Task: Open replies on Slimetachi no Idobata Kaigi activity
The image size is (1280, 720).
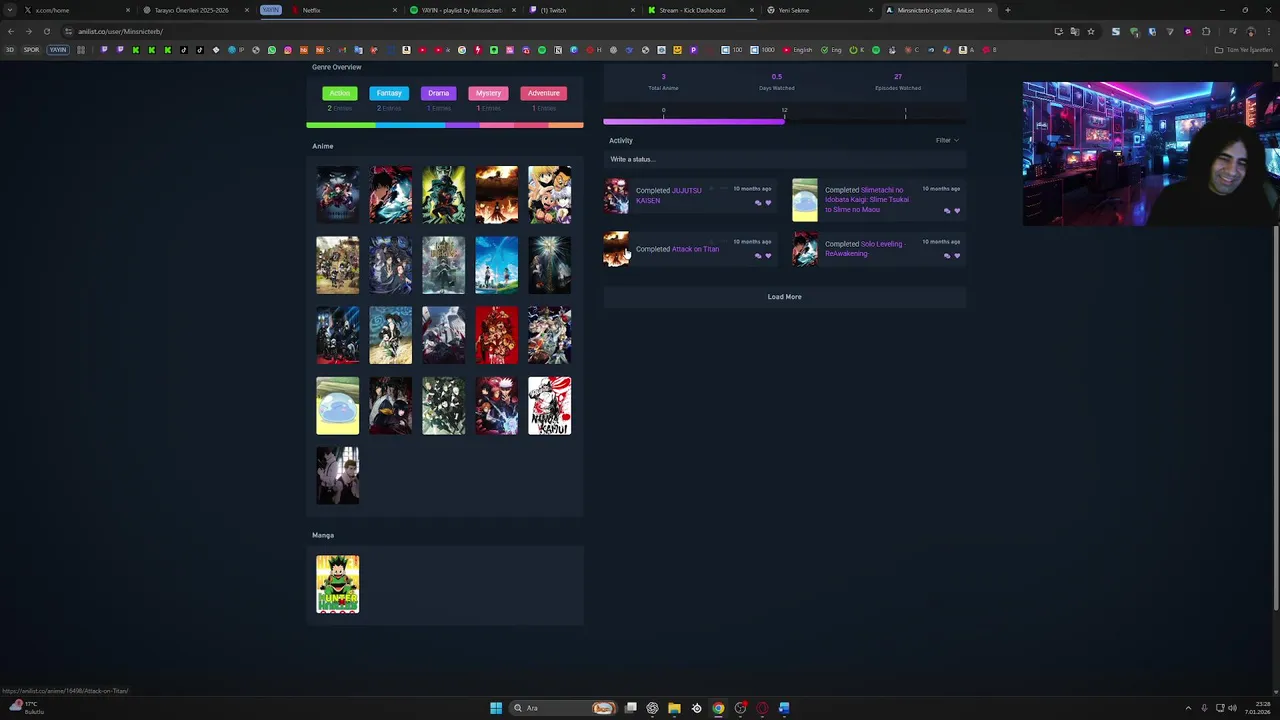Action: pos(947,211)
